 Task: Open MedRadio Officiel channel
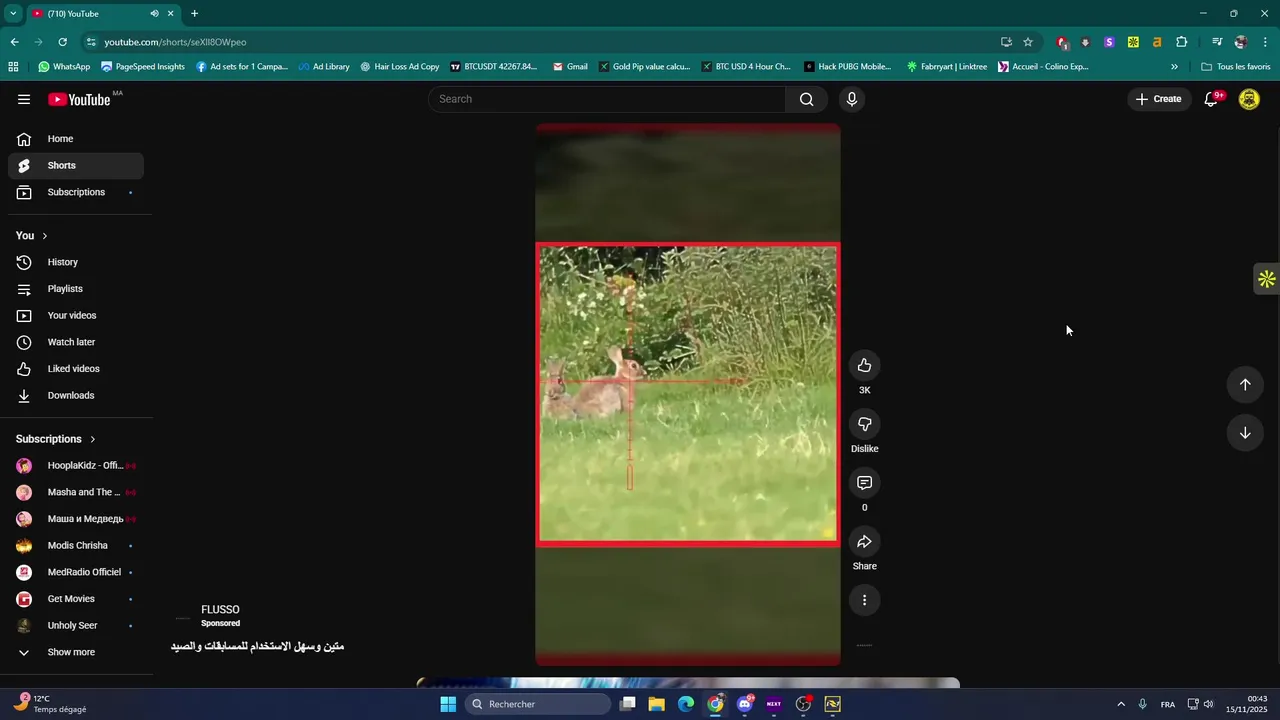[76, 572]
